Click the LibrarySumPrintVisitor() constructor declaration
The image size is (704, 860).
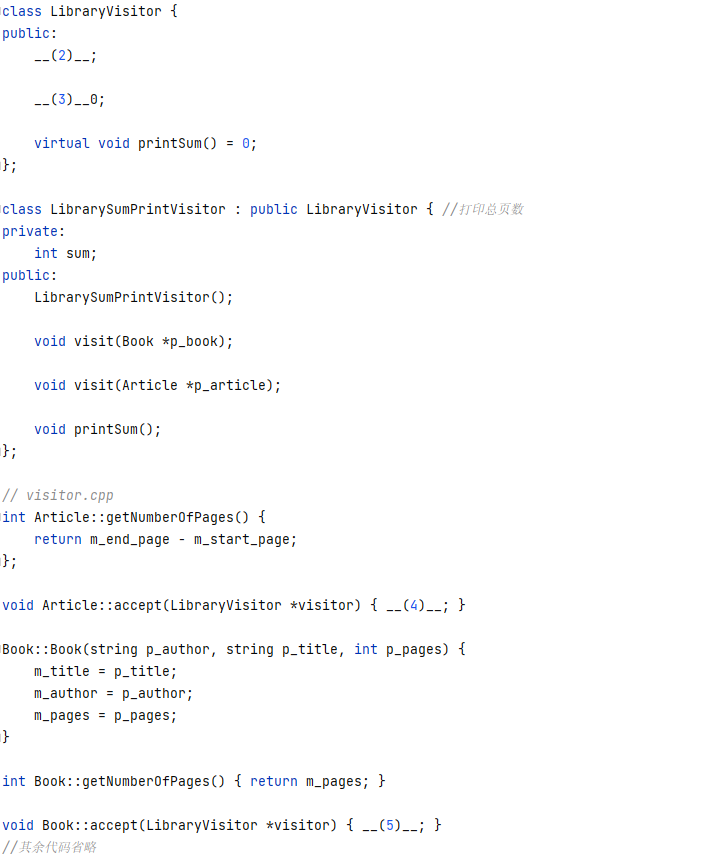133,297
